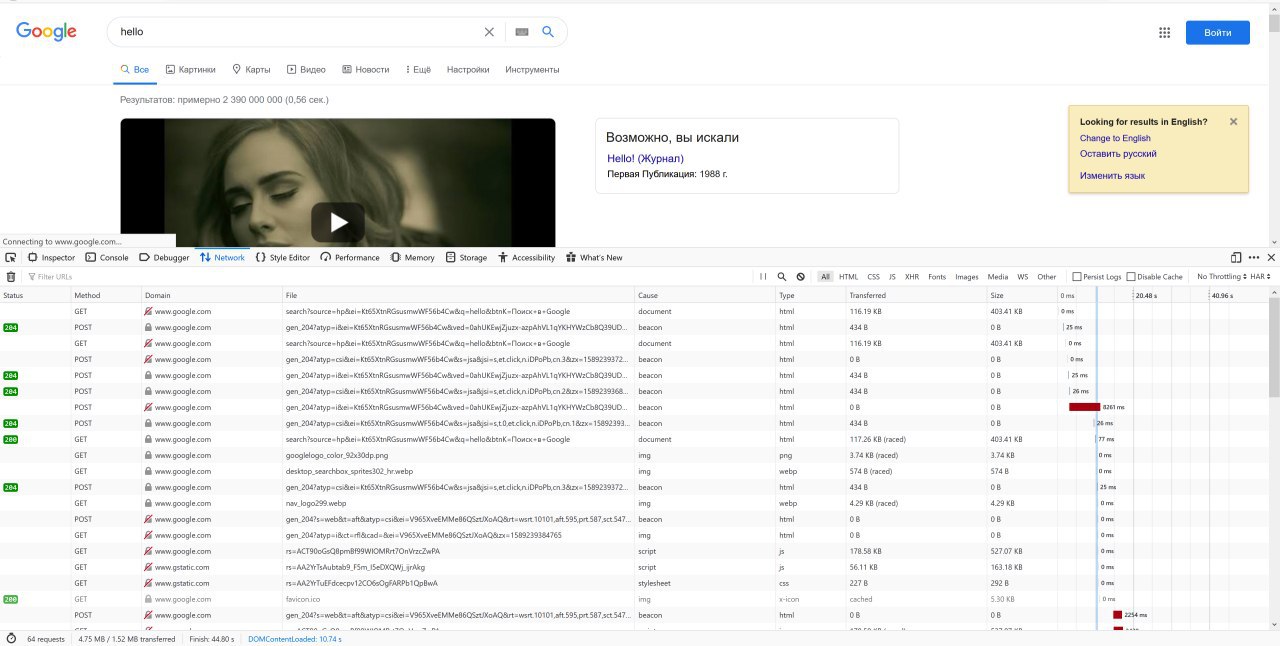Click the Изменить язык link
This screenshot has height=646, width=1280.
(1112, 176)
